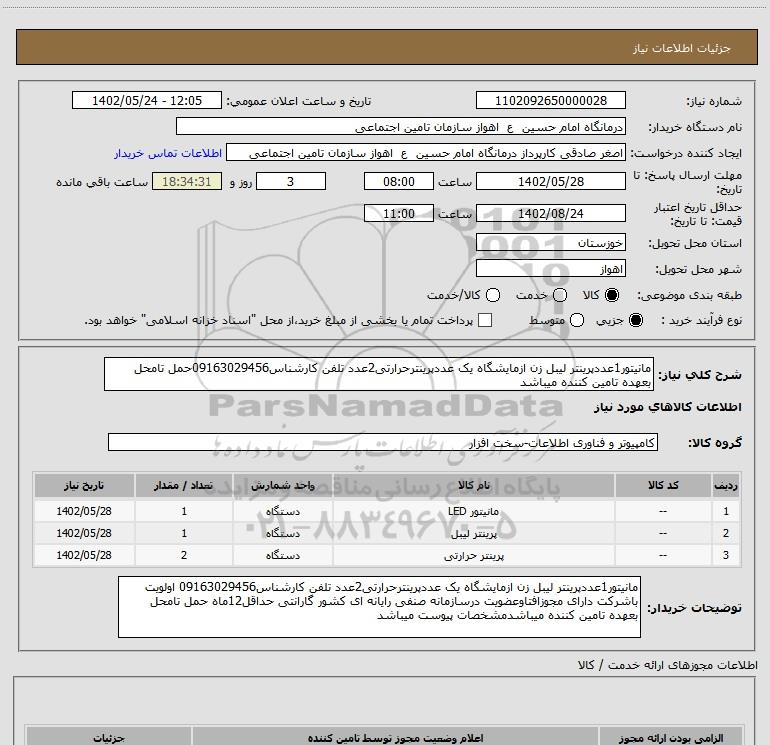The height and width of the screenshot is (745, 770).
Task: Click the need date in مانیتور LED row
Action: [x=84, y=511]
